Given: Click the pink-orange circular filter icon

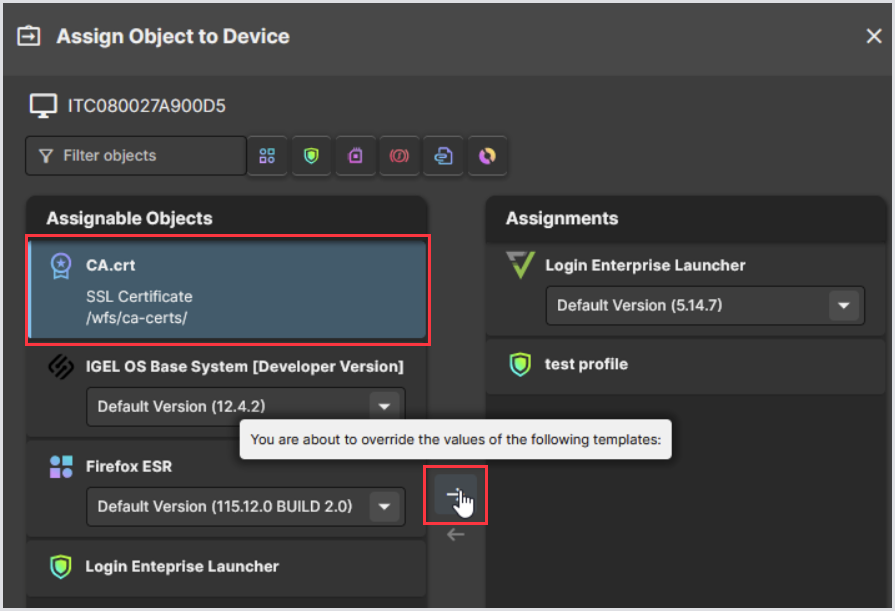Looking at the screenshot, I should coord(487,156).
